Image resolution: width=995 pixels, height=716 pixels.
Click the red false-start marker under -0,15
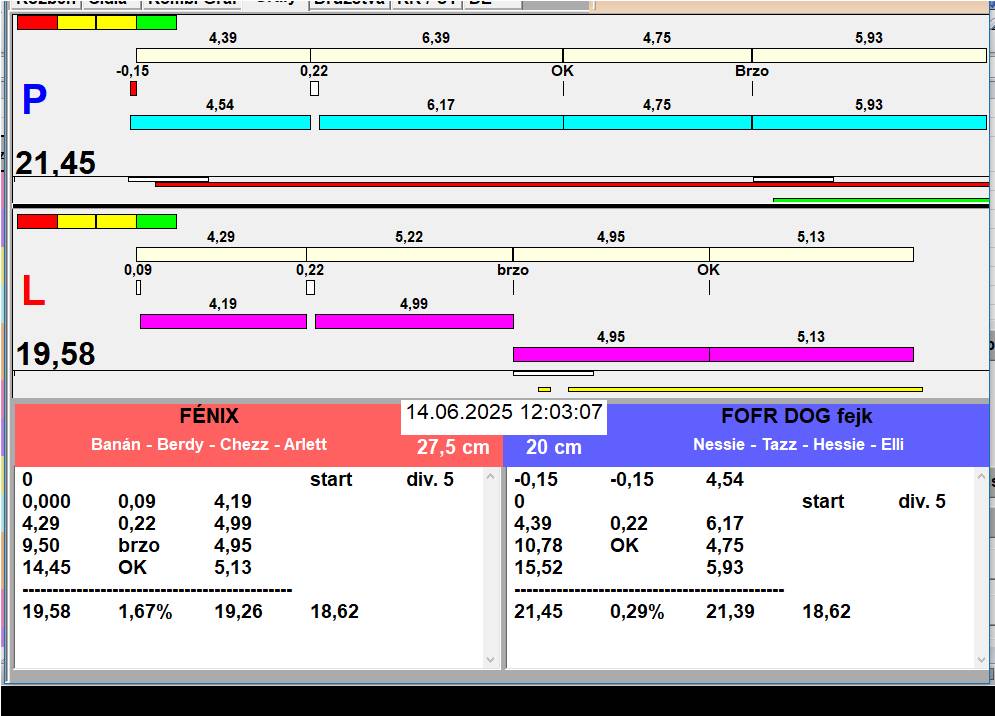[134, 89]
